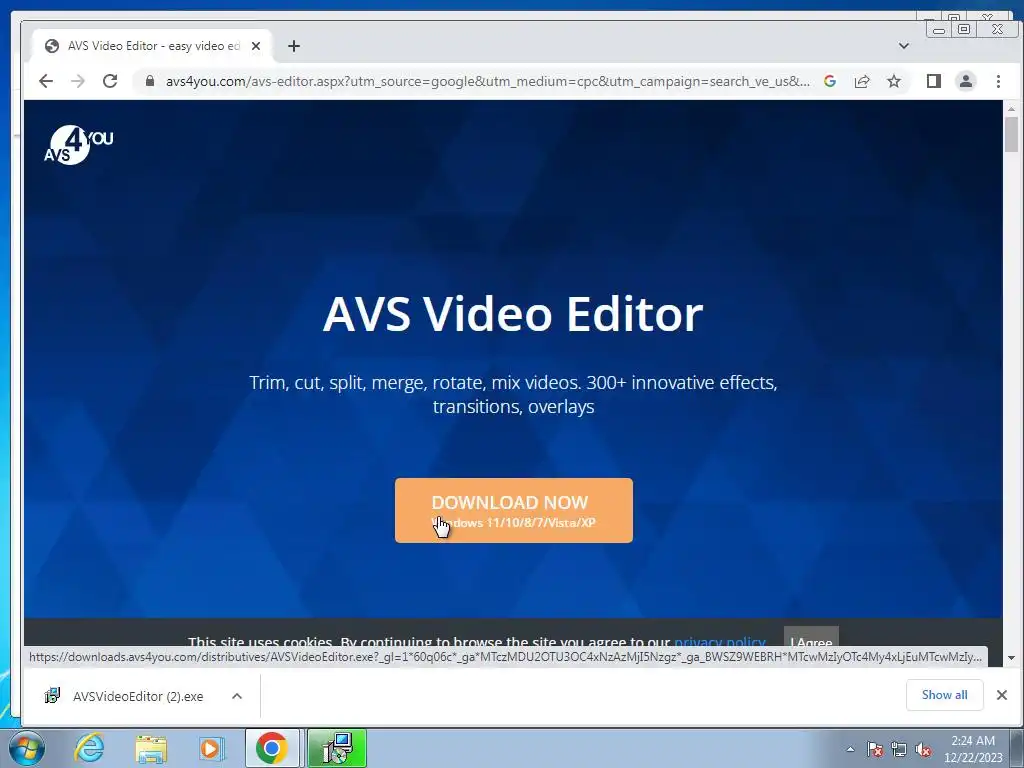Click the installer setup taskbar icon
1024x768 pixels.
coord(337,748)
